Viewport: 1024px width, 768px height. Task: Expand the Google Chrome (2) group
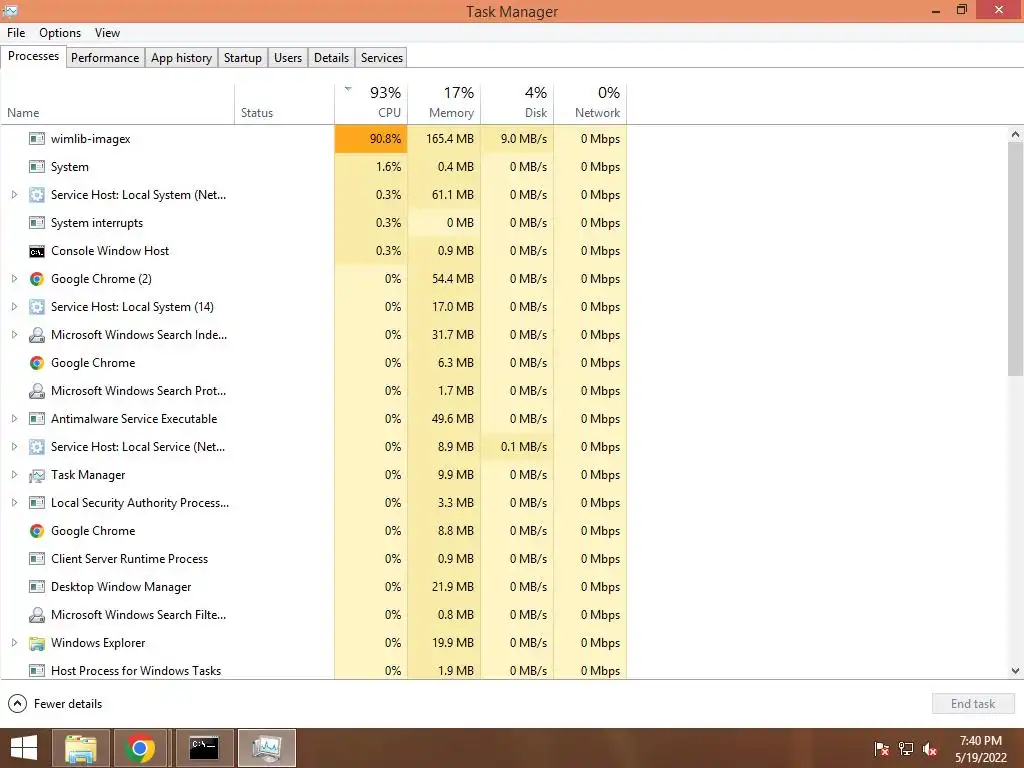(x=14, y=279)
